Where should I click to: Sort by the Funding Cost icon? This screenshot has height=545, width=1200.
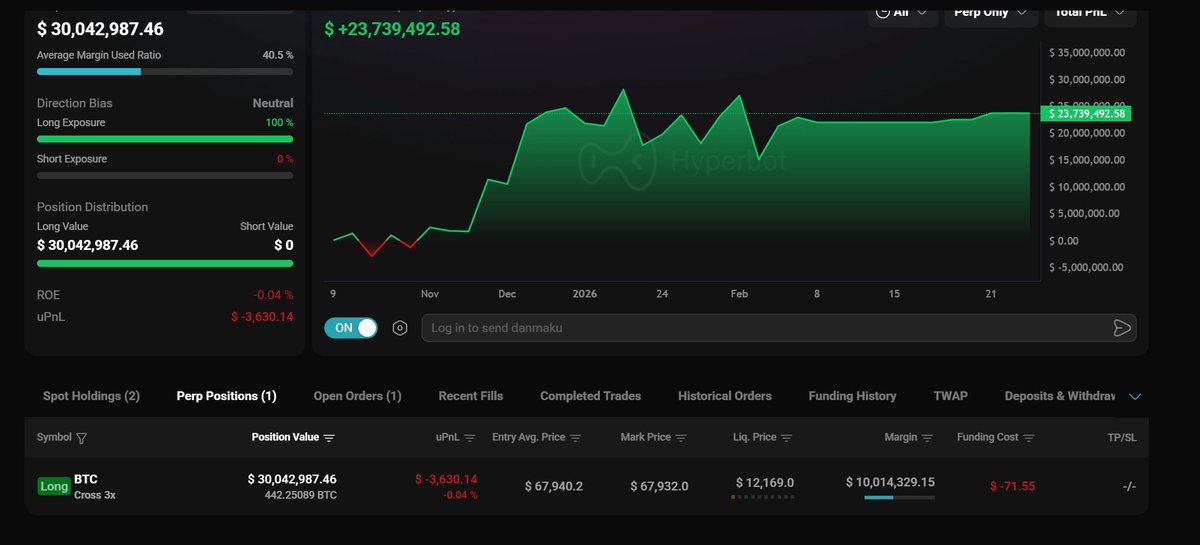(1029, 438)
